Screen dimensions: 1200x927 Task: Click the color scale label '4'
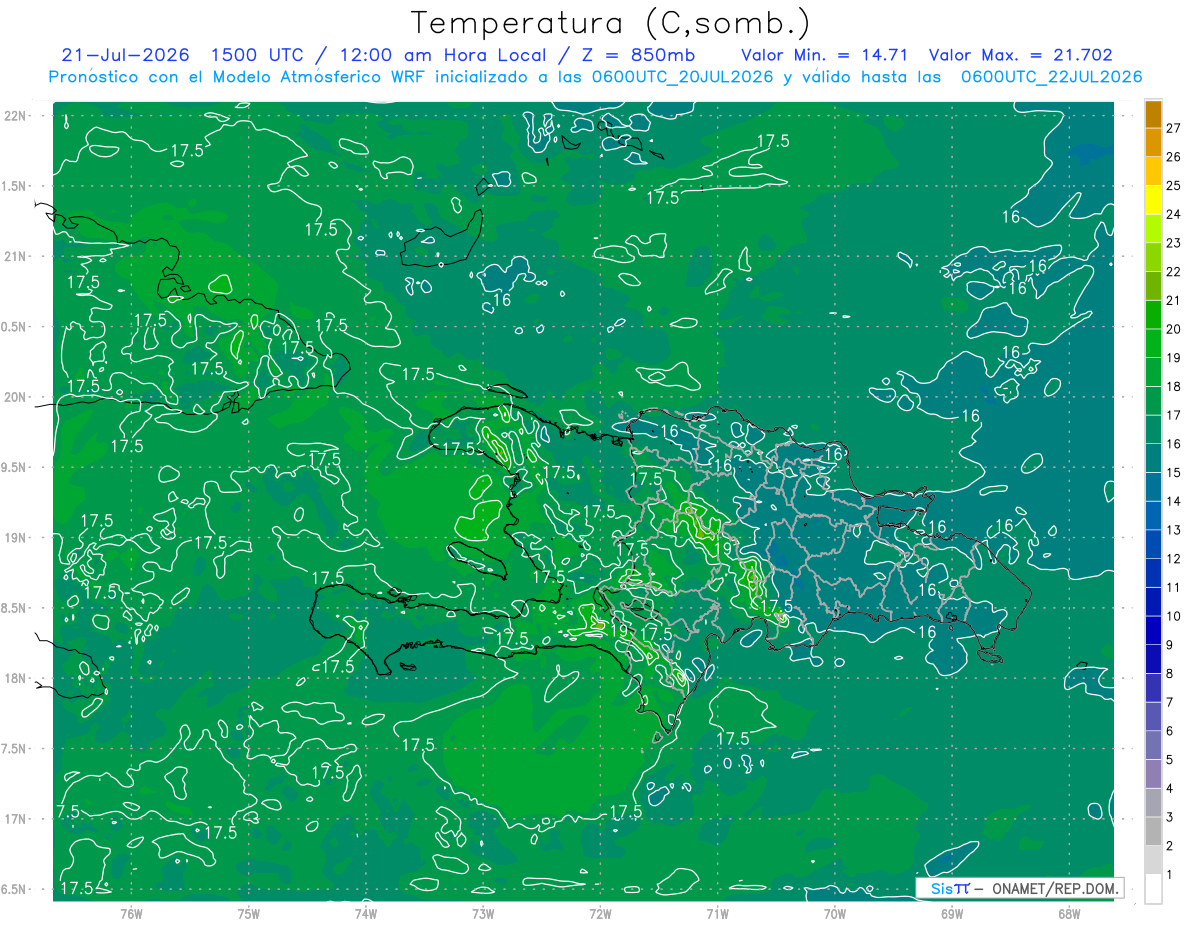1170,789
